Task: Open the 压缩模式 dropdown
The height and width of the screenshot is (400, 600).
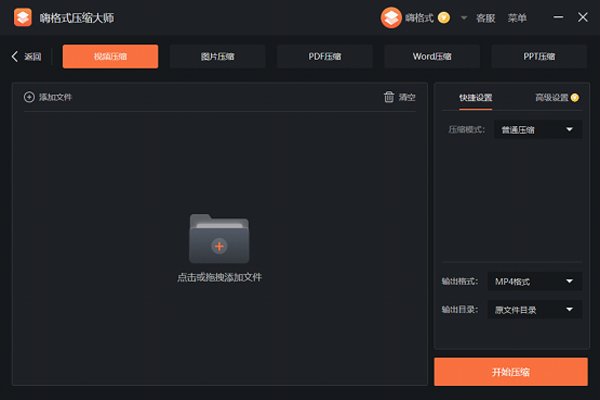Action: point(538,129)
